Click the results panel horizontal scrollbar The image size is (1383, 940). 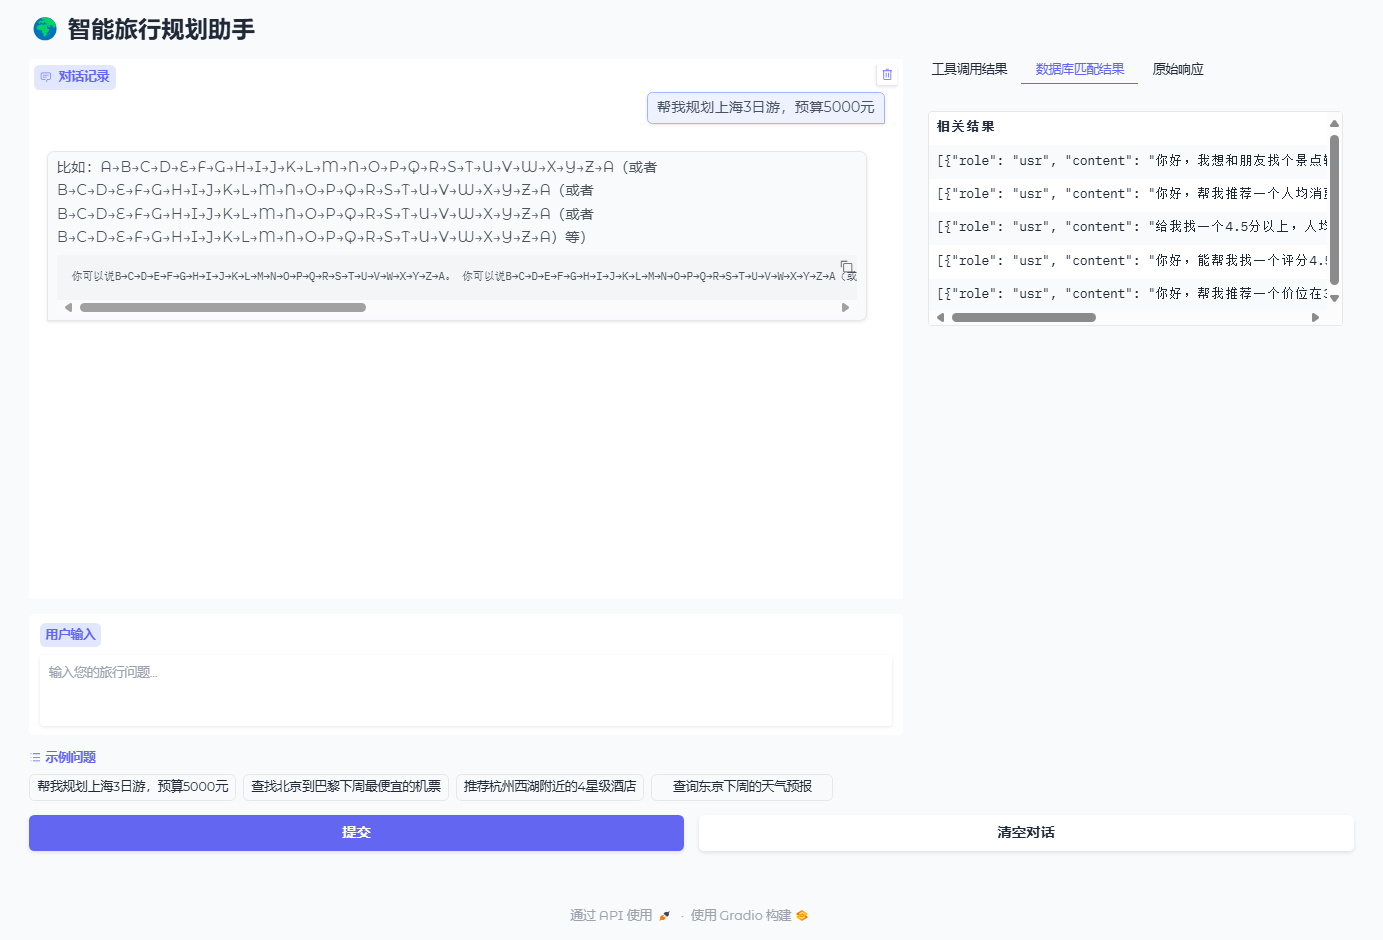(x=1024, y=318)
